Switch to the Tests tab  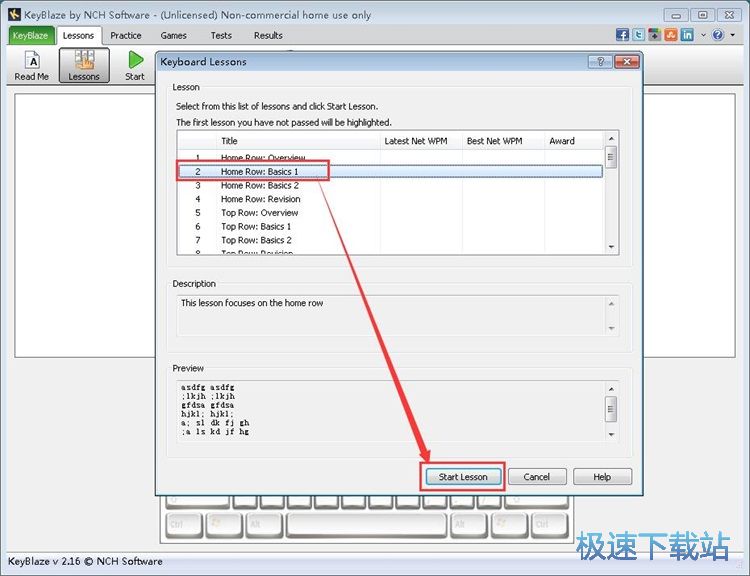tap(221, 36)
